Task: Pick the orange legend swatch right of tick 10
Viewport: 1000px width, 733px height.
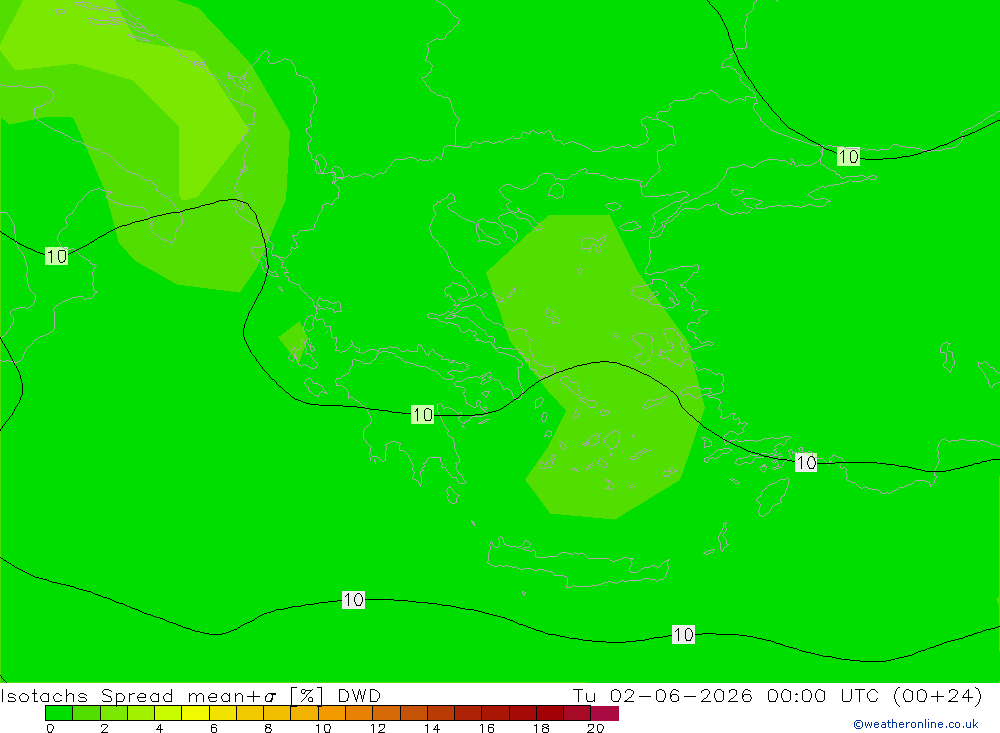Action: point(332,713)
